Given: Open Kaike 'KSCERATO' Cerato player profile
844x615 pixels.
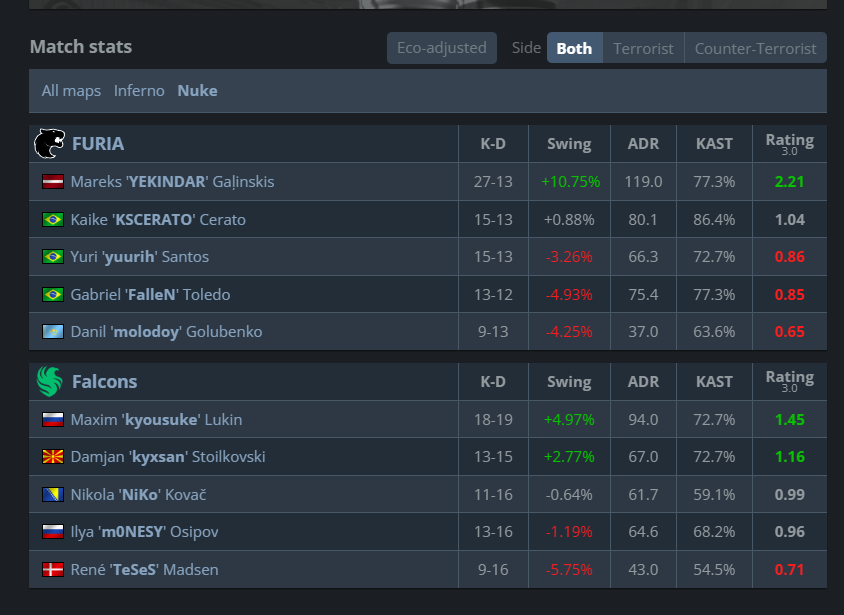Looking at the screenshot, I should point(158,220).
